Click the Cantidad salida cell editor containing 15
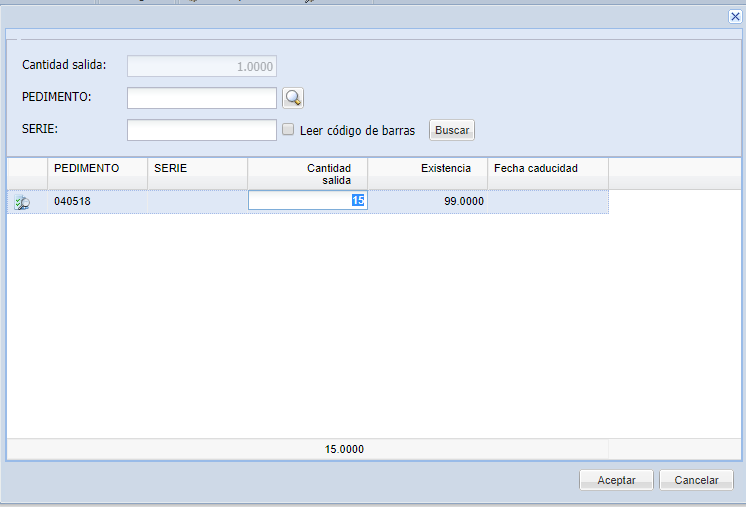746x507 pixels. click(307, 201)
